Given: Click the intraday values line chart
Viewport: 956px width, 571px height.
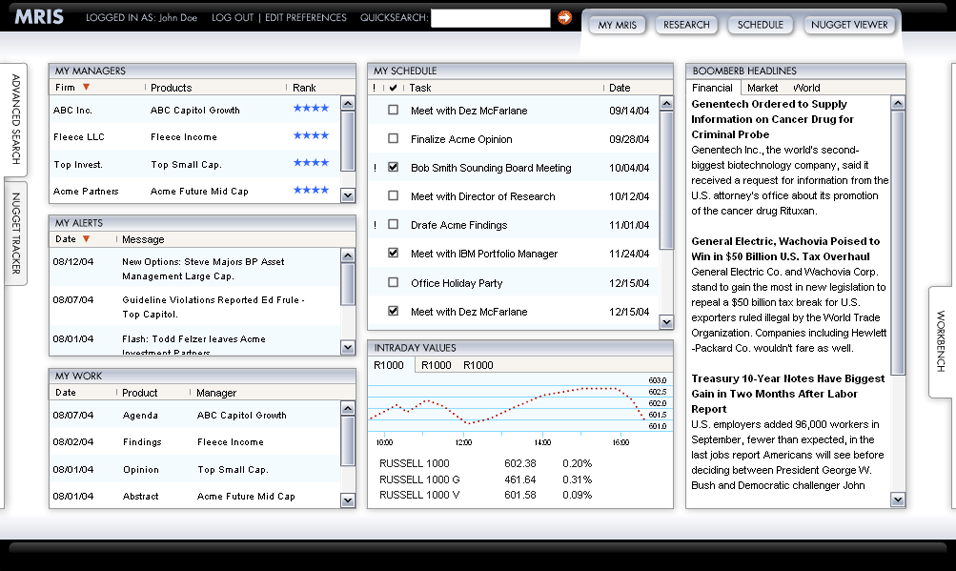Looking at the screenshot, I should pos(520,404).
